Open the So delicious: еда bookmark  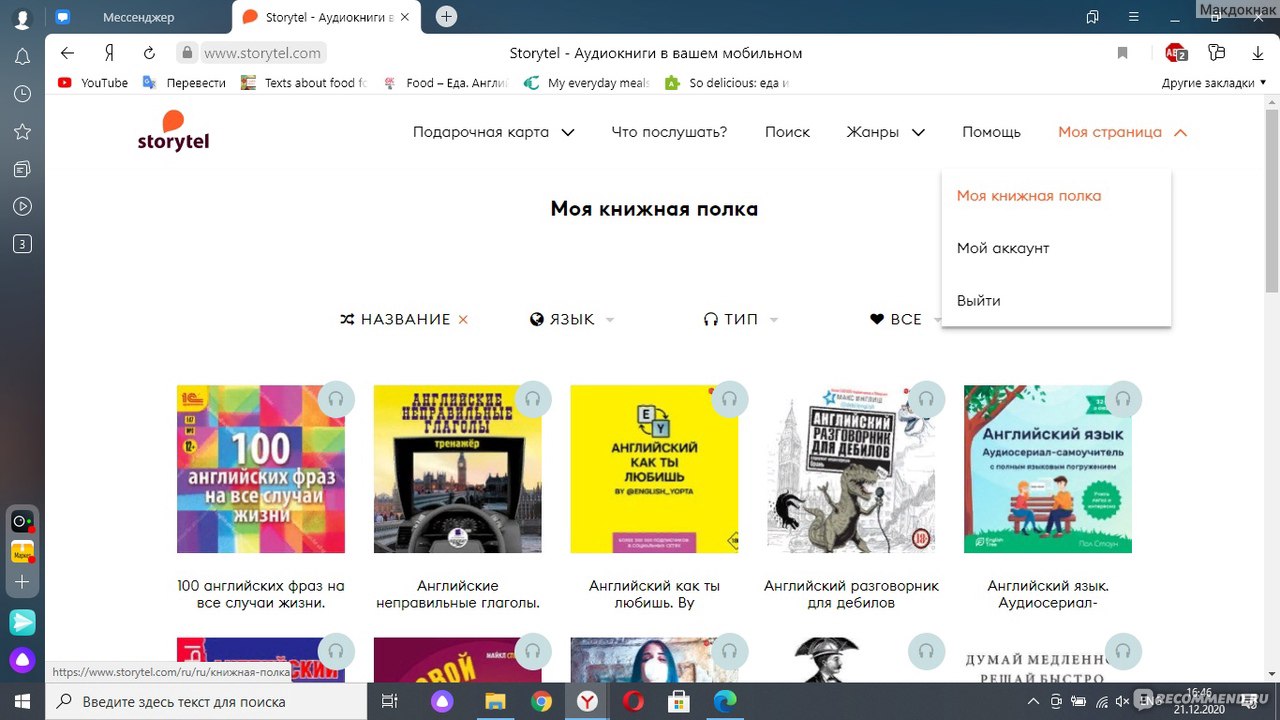tap(728, 83)
